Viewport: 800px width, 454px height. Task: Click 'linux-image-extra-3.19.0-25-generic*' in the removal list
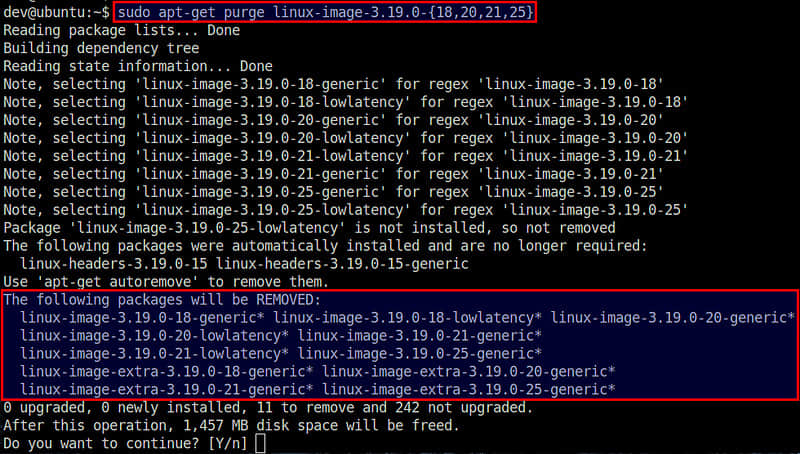(469, 390)
